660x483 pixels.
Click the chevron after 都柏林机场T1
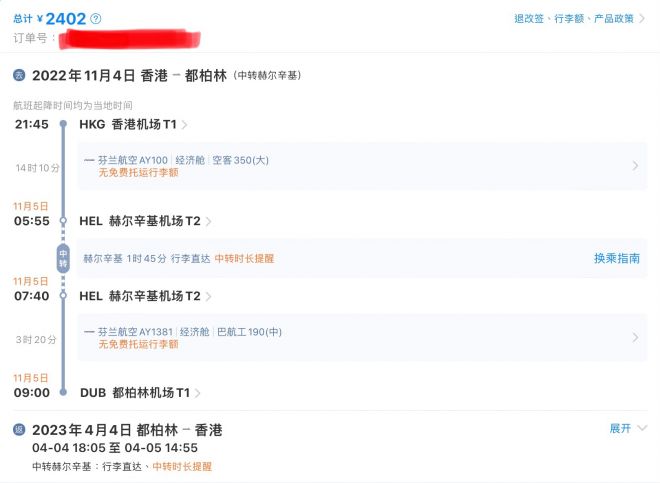197,393
